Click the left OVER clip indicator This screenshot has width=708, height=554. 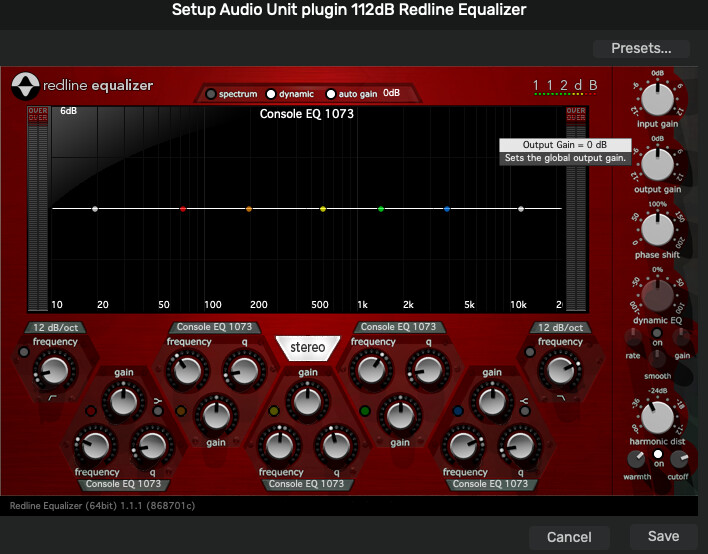coord(37,114)
